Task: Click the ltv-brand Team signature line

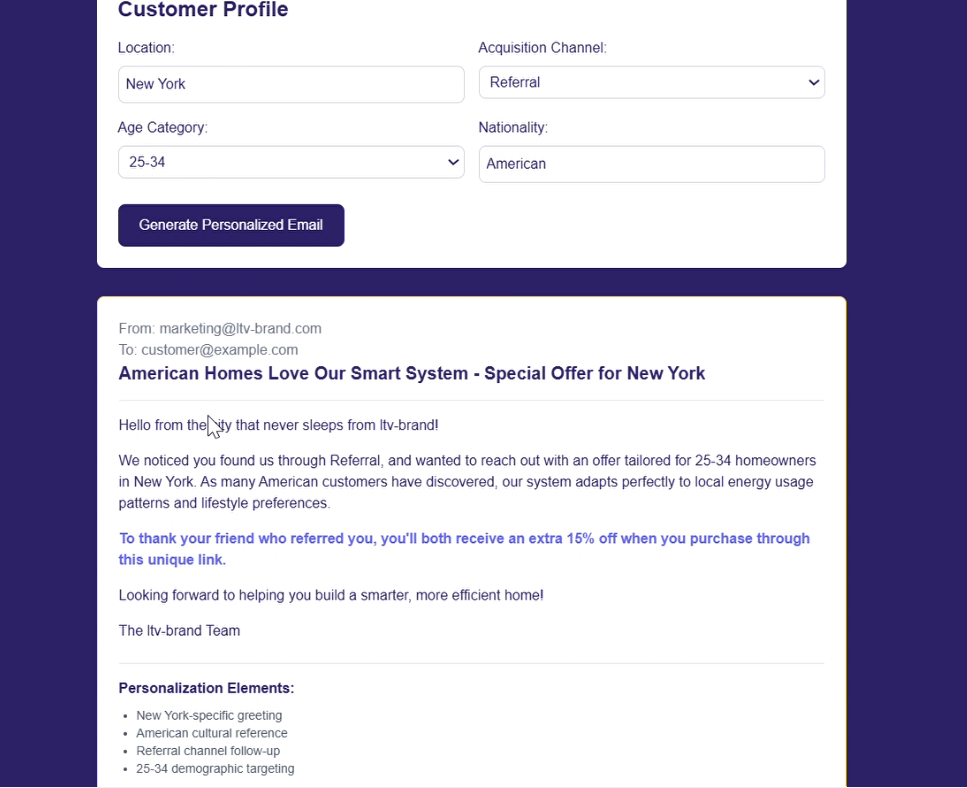Action: (179, 631)
